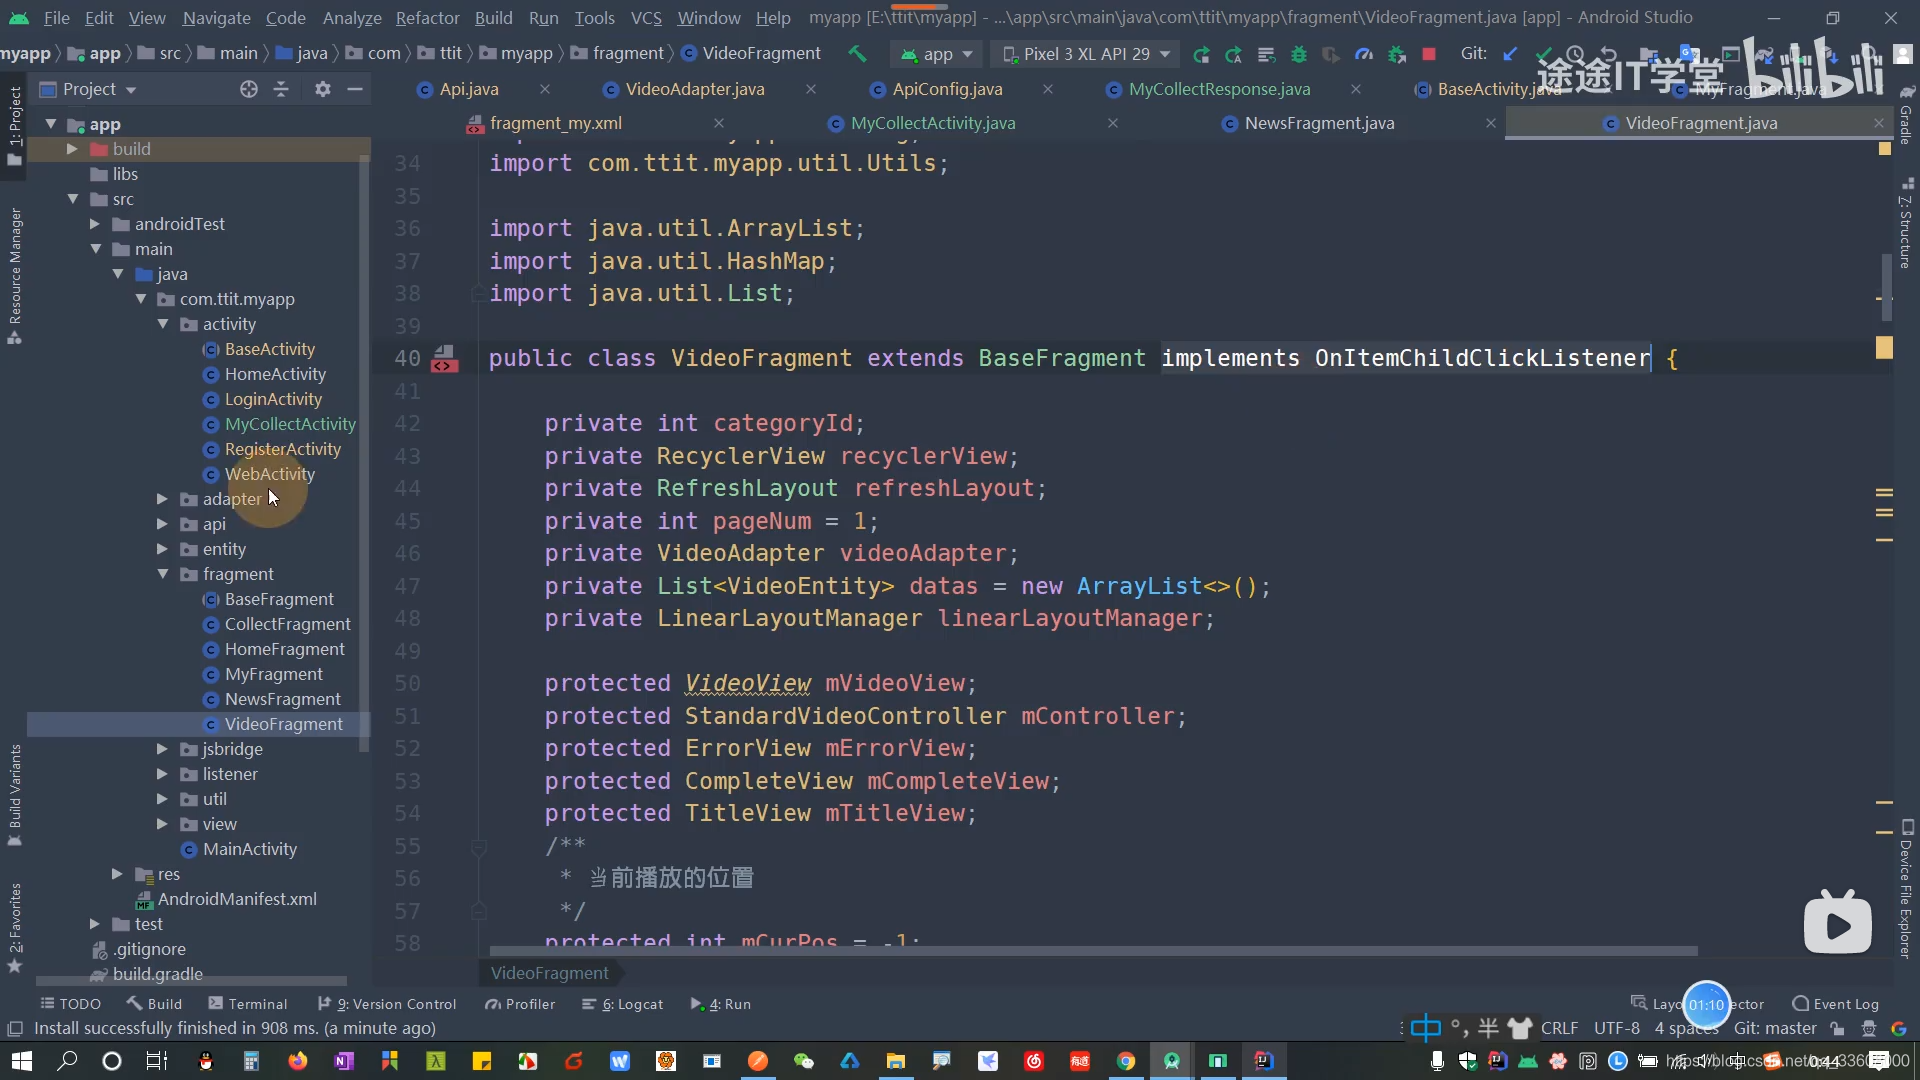Open WeChat from taskbar

tap(803, 1061)
